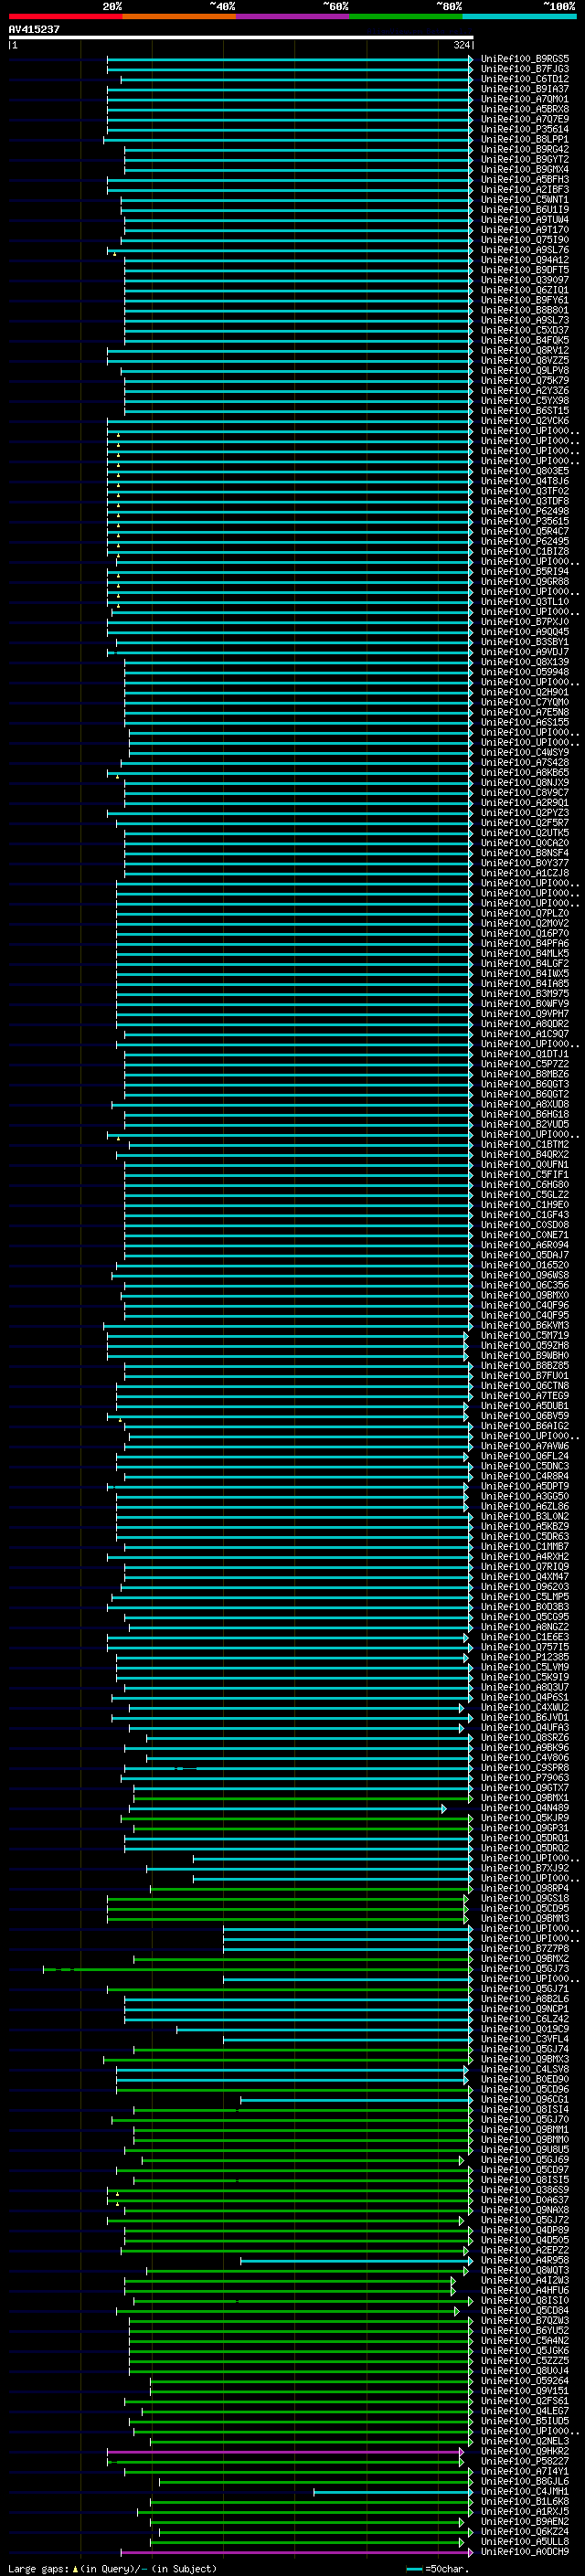Click the magenta ~60% identity legend segment
This screenshot has height=2576, width=585.
pyautogui.click(x=292, y=16)
